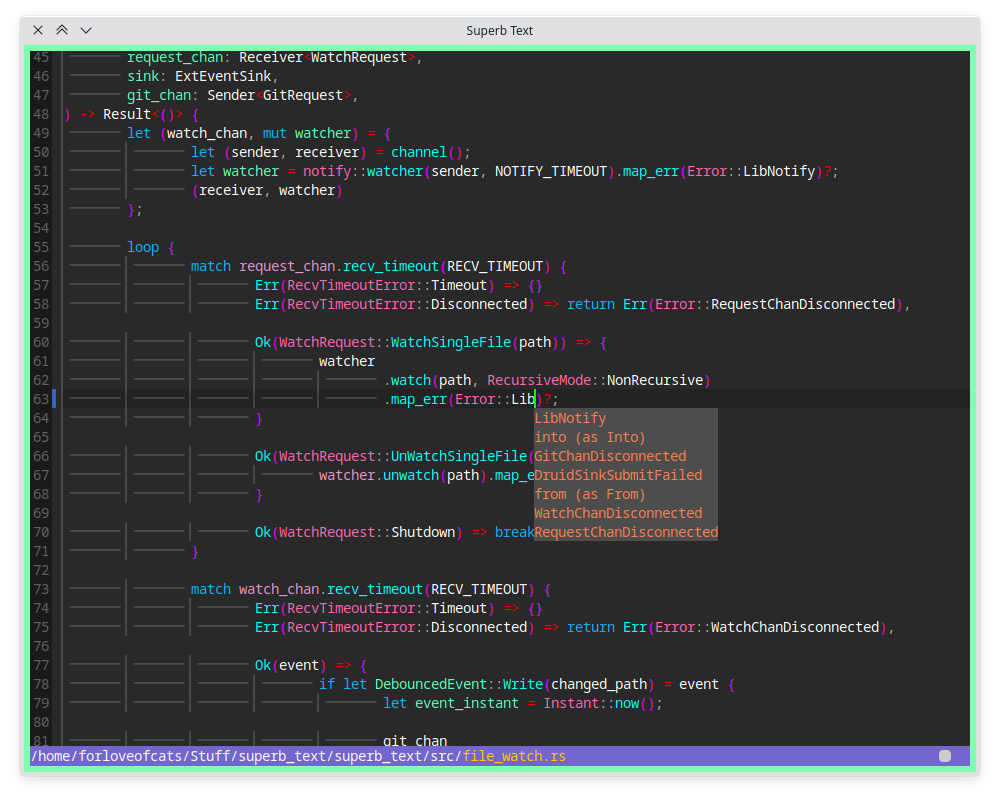This screenshot has width=1000, height=800.
Task: Click the 'watcher' identifier on line 61
Action: point(347,362)
